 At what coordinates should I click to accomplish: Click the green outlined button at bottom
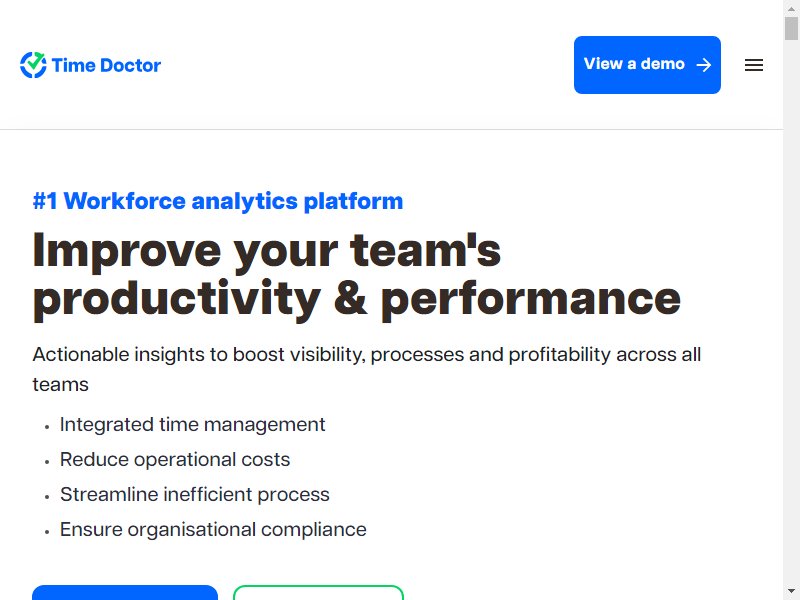click(x=318, y=593)
